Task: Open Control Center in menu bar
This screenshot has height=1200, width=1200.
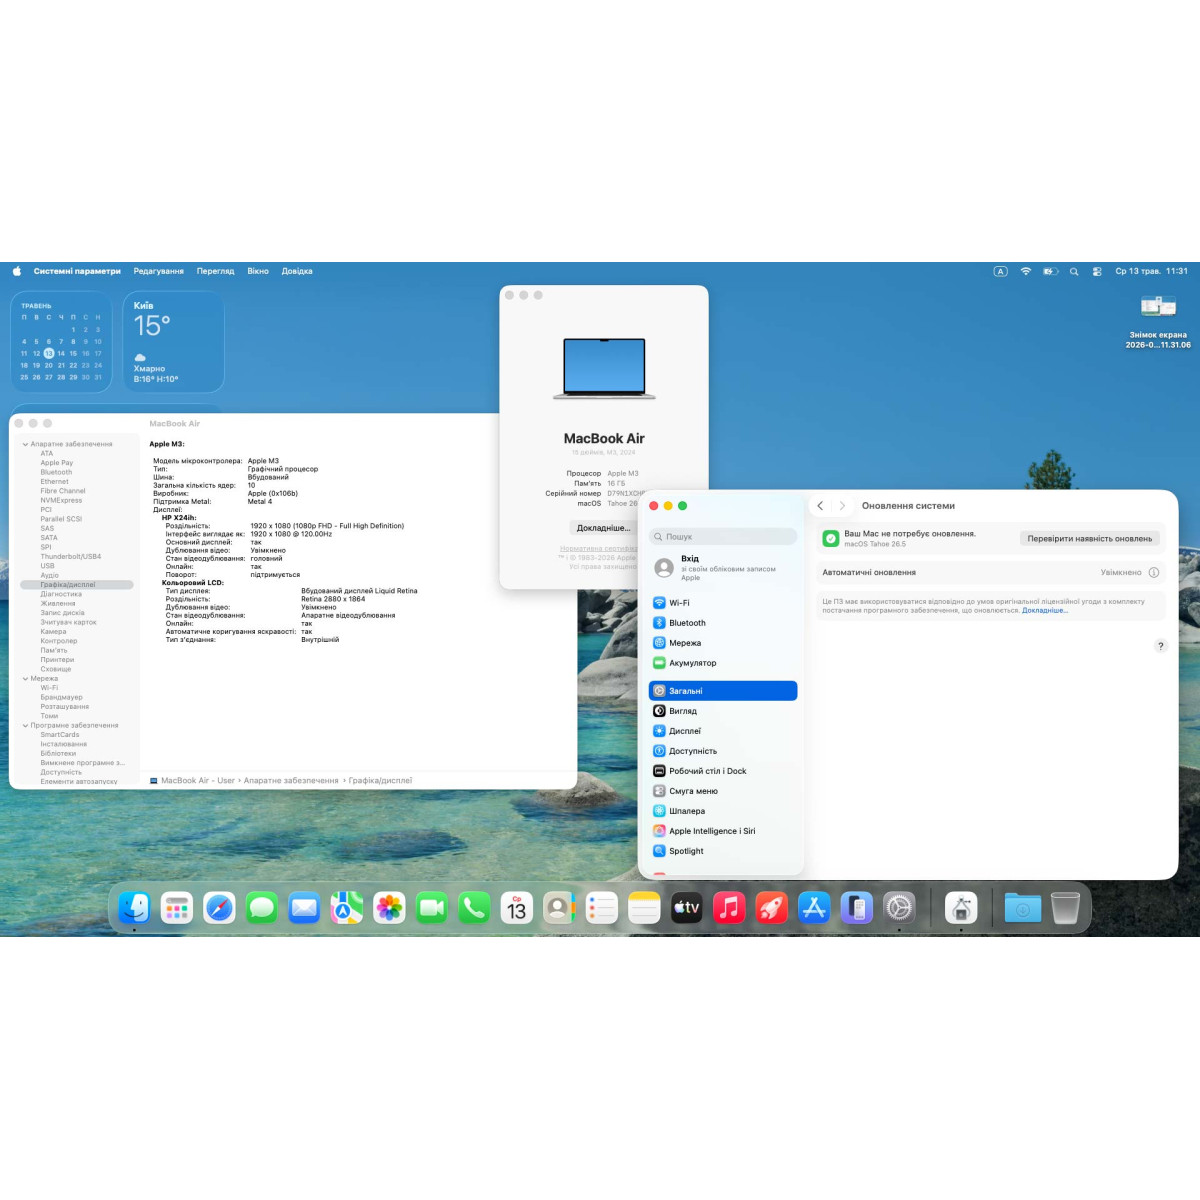Action: (x=1097, y=271)
